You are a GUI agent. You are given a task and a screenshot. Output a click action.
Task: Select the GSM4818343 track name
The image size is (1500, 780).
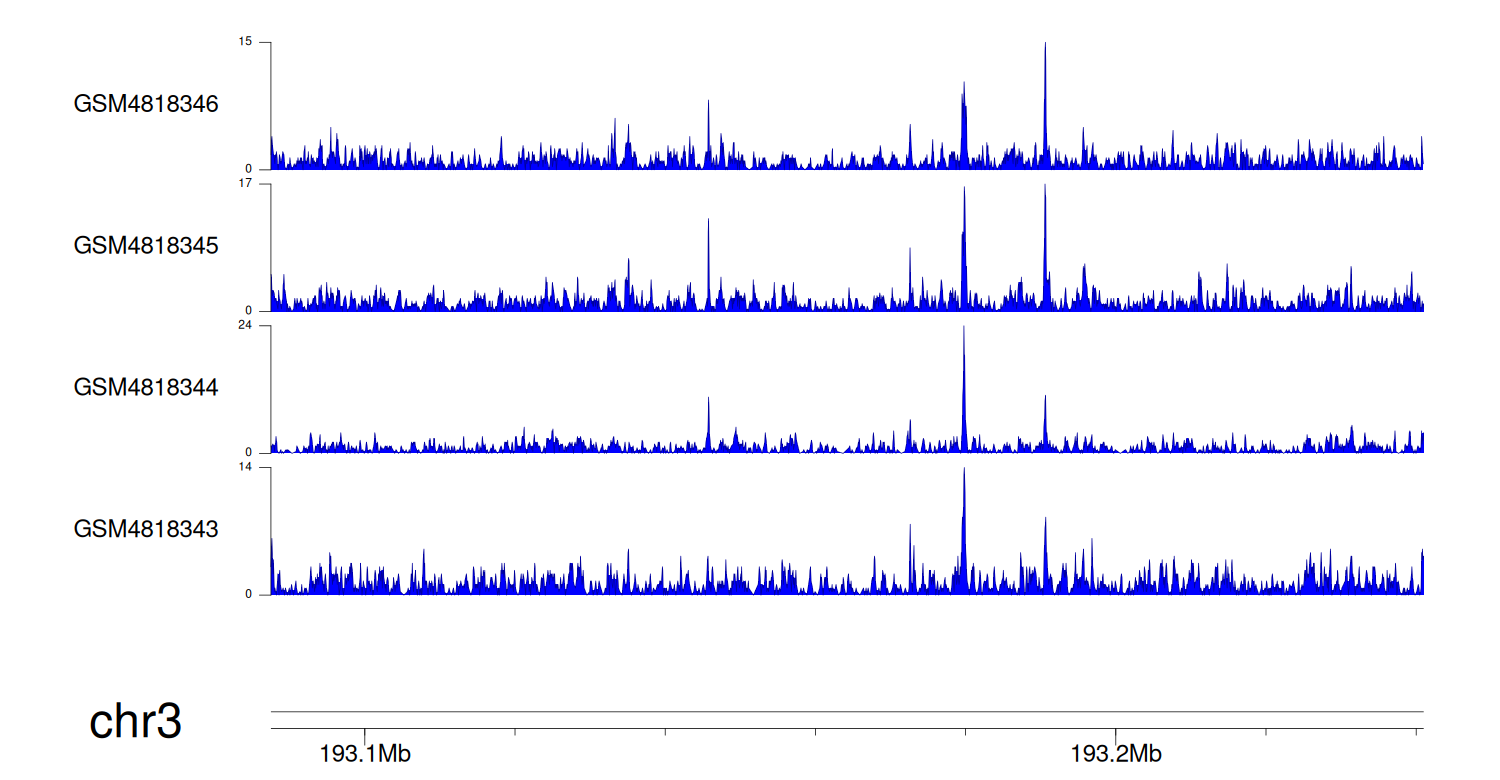pos(146,529)
